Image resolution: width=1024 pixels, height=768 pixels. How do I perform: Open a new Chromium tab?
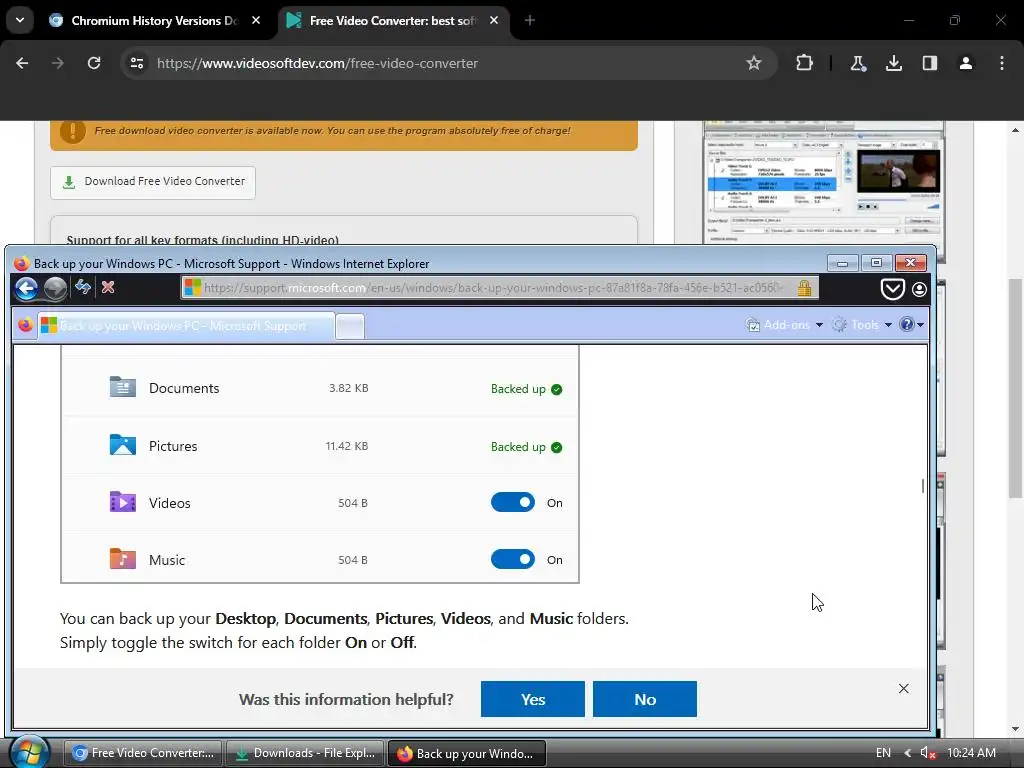530,20
